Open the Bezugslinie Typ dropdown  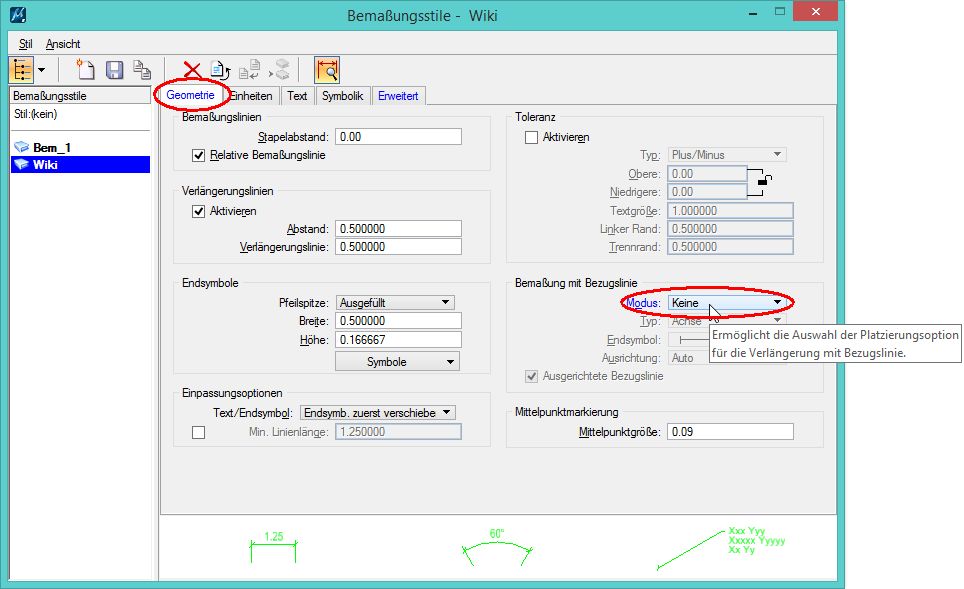(x=727, y=321)
